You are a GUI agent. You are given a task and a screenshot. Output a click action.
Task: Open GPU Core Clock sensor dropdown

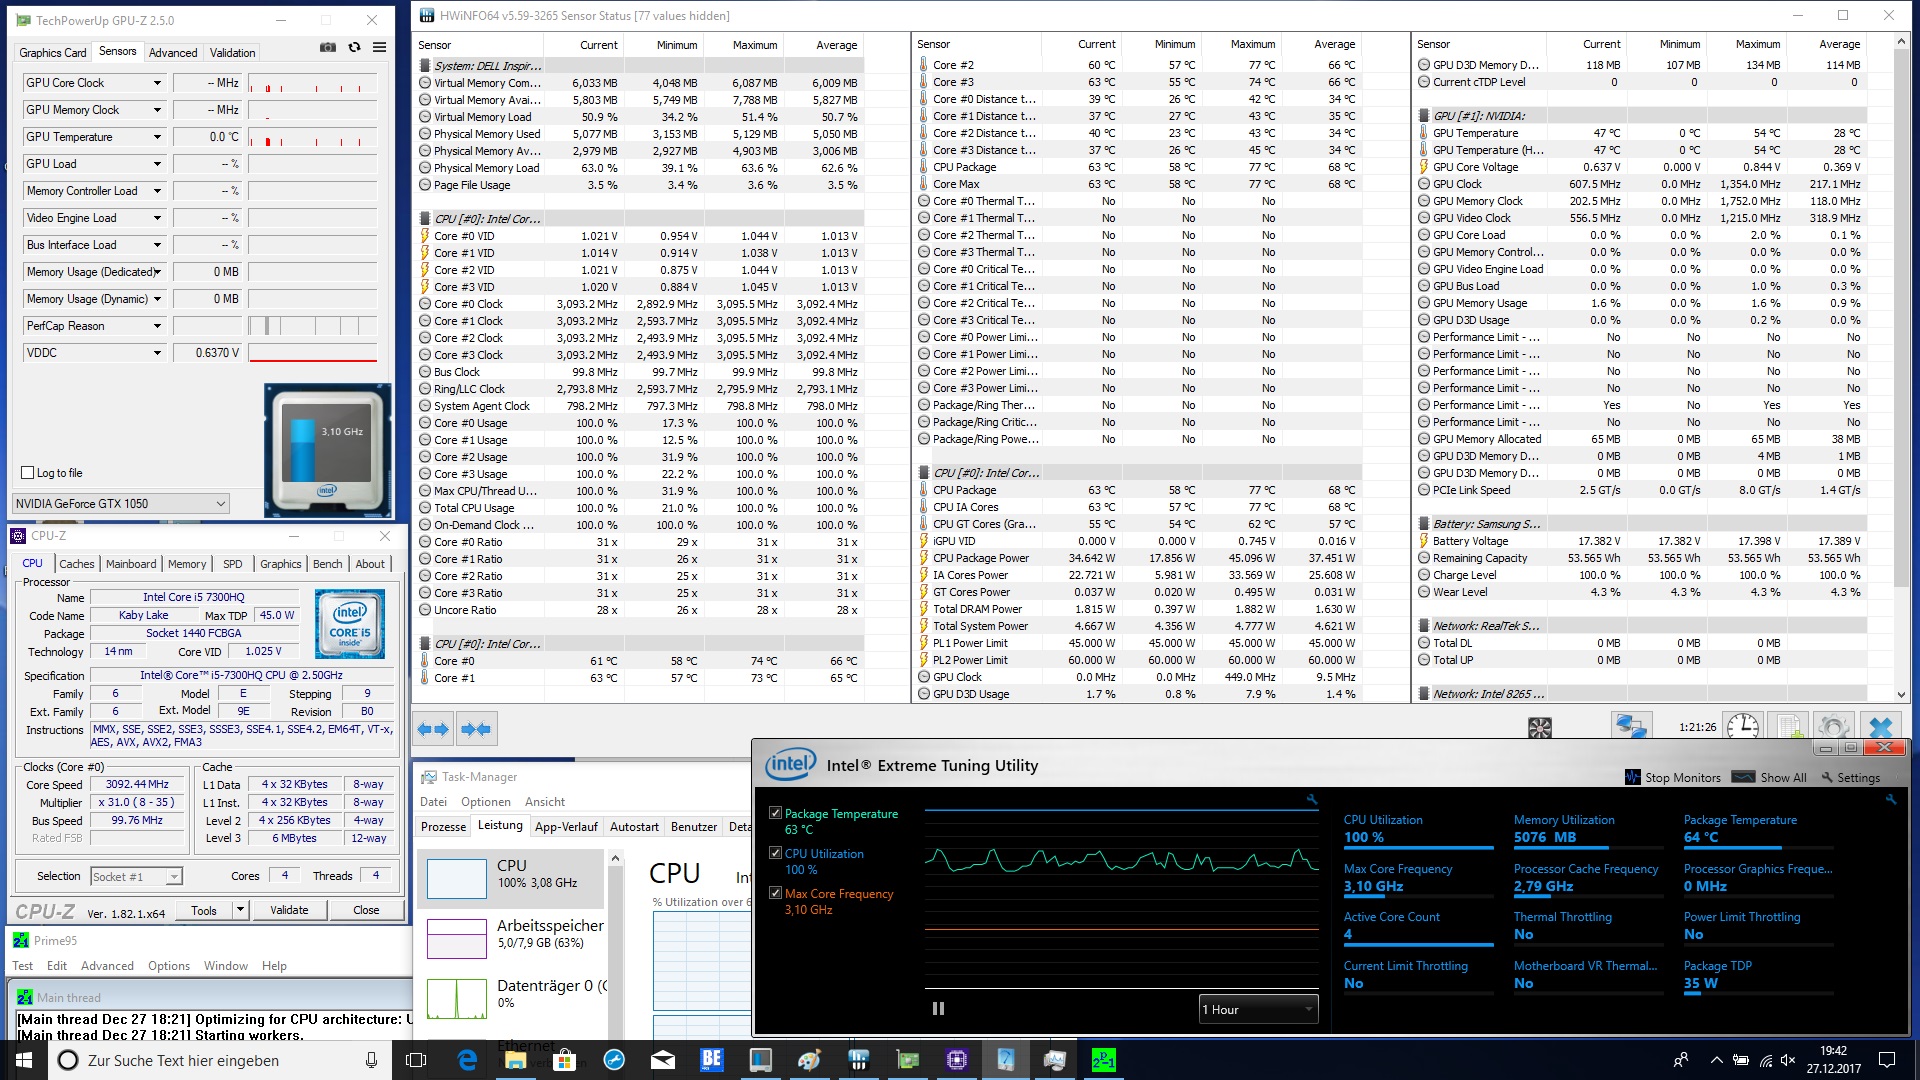[157, 83]
